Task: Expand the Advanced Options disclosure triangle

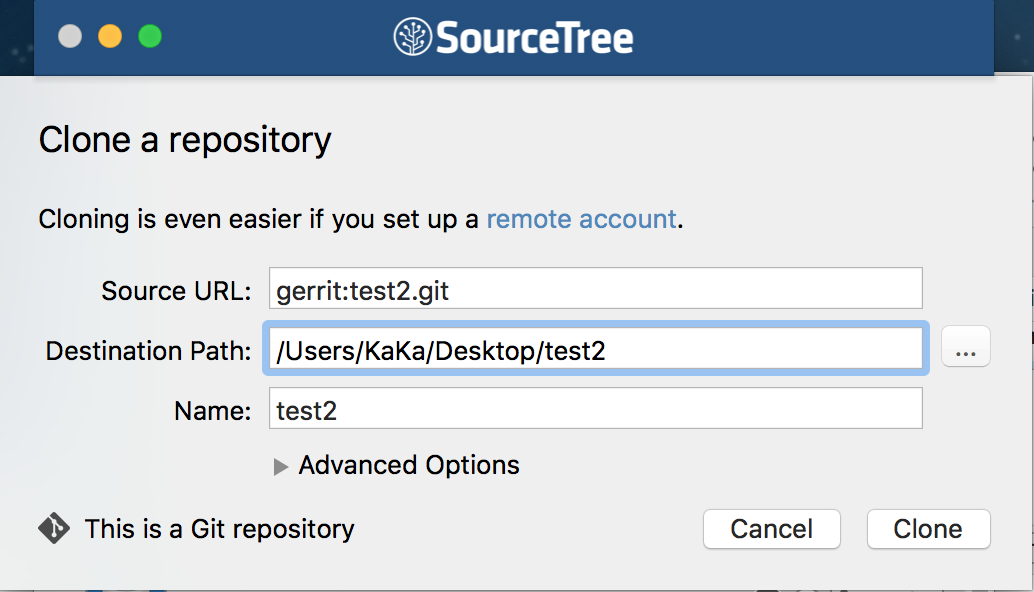Action: 281,467
